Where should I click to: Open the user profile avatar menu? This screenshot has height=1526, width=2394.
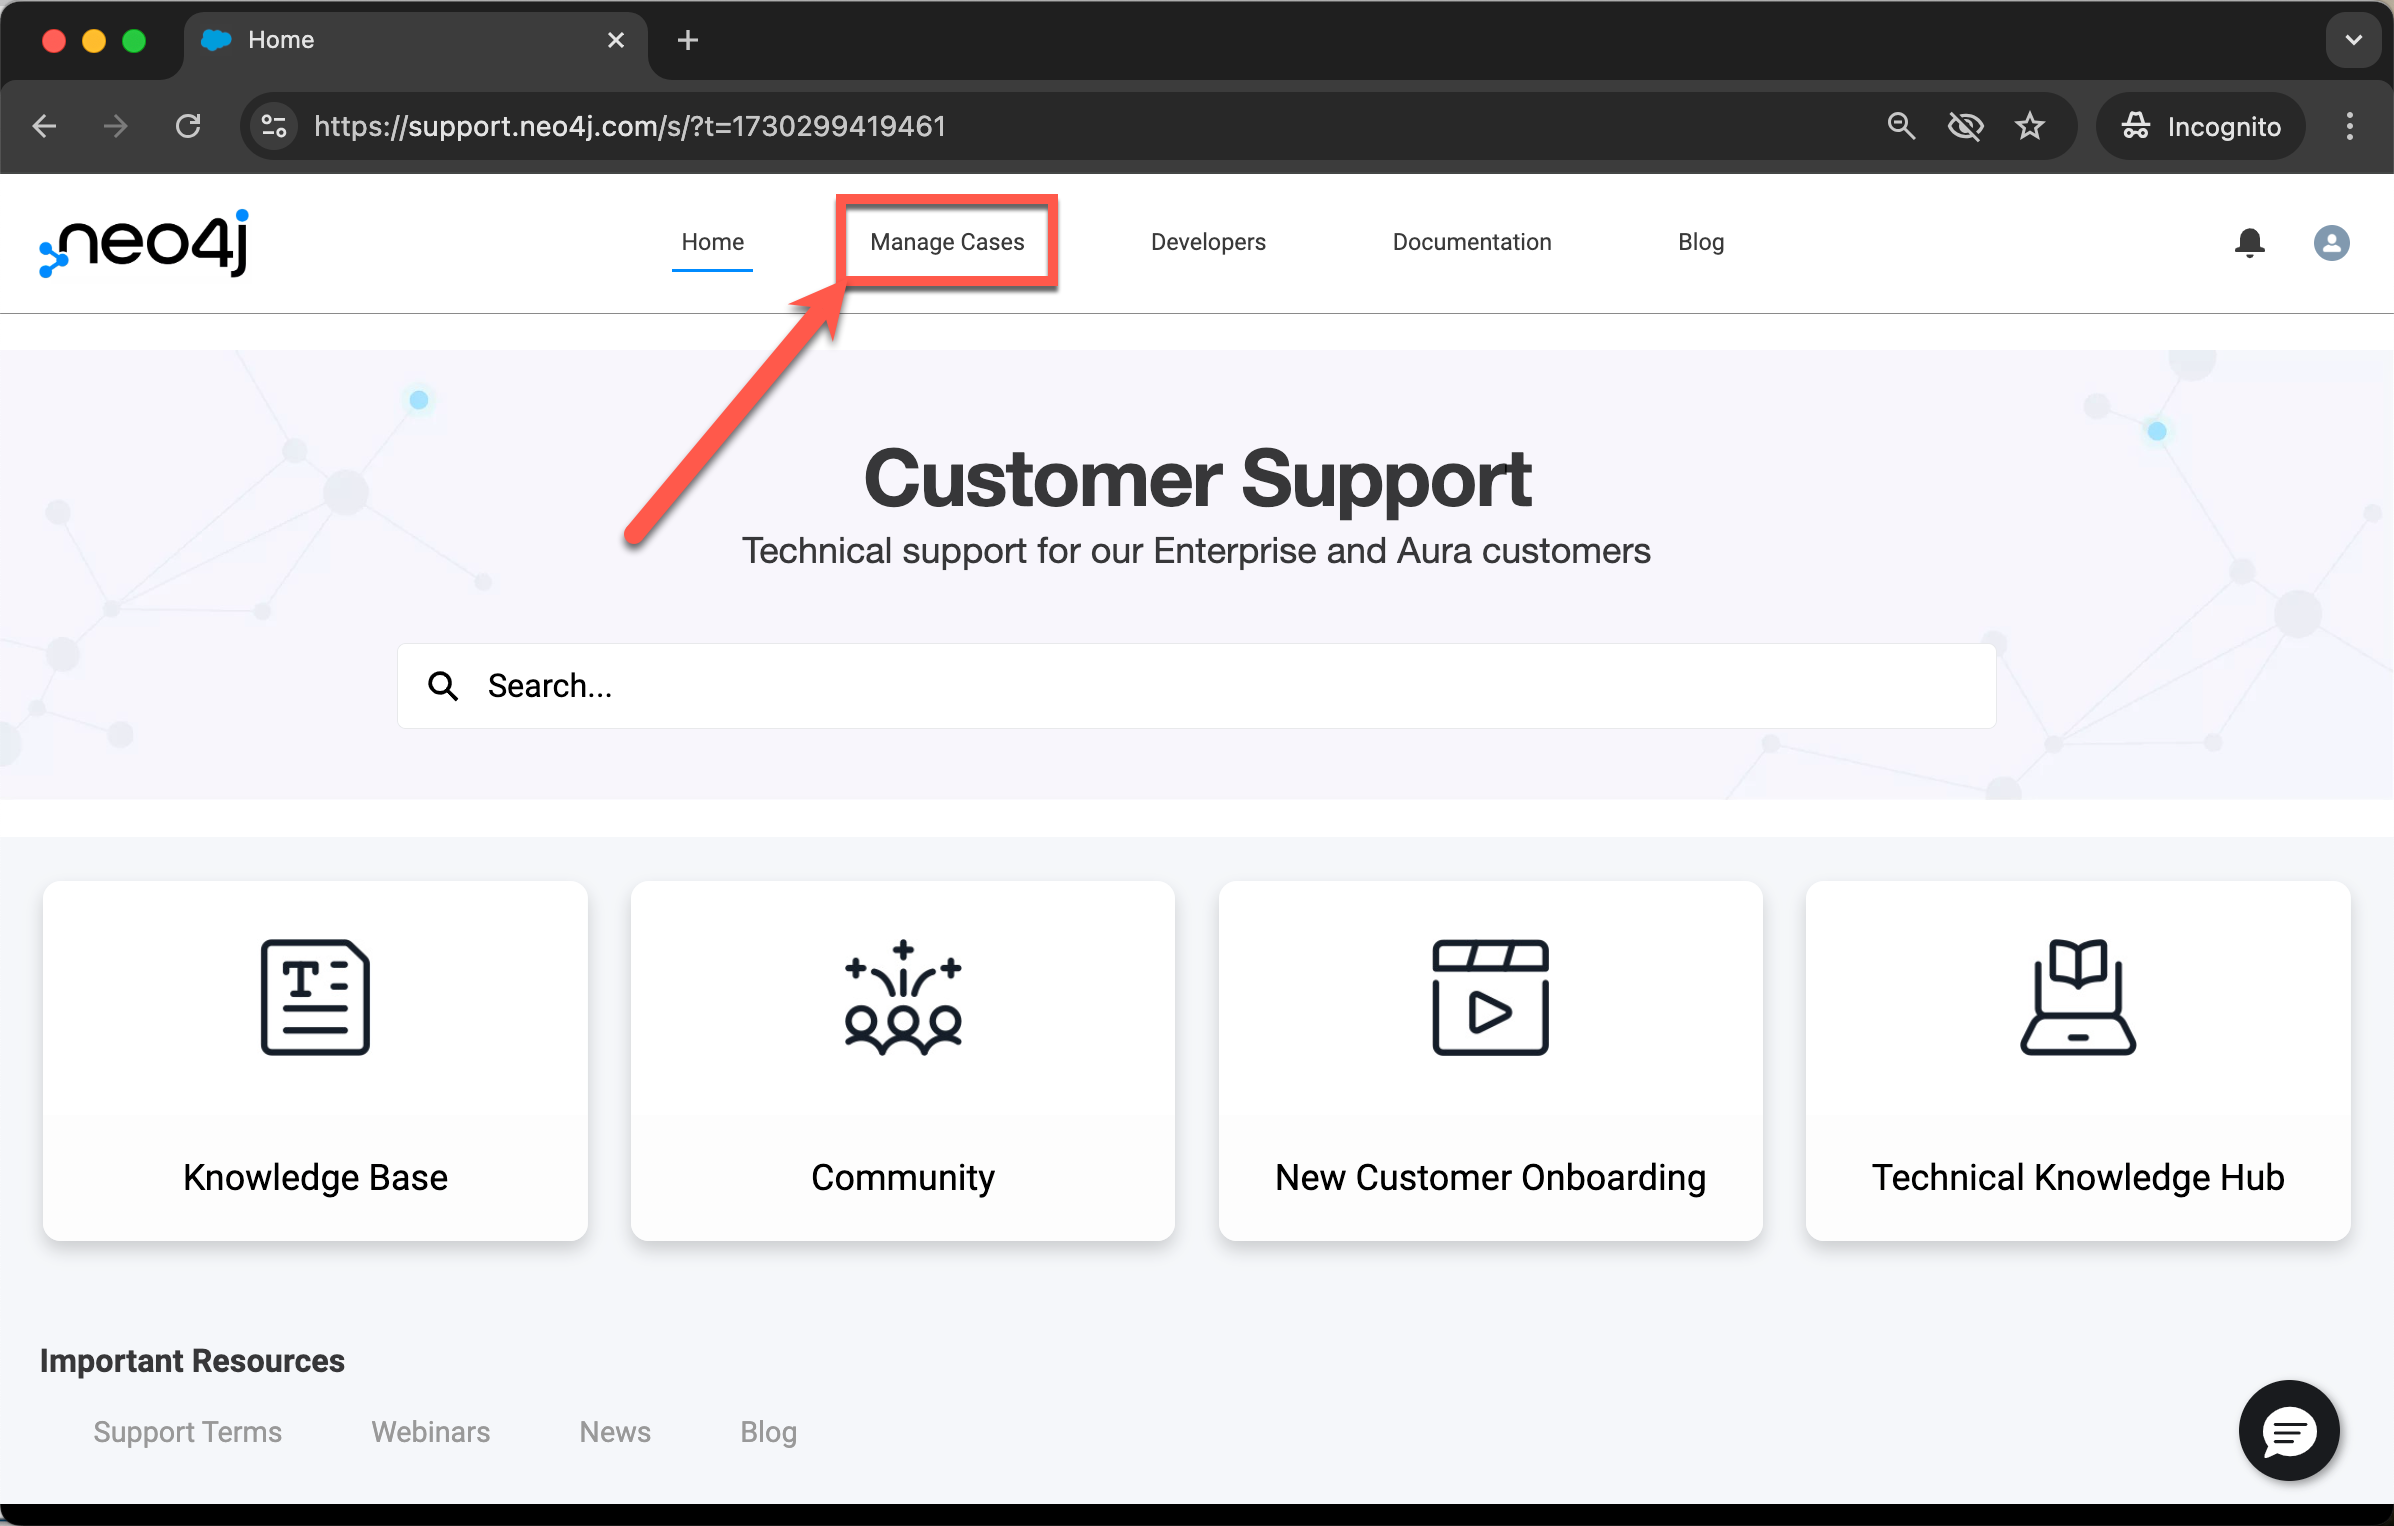coord(2331,242)
